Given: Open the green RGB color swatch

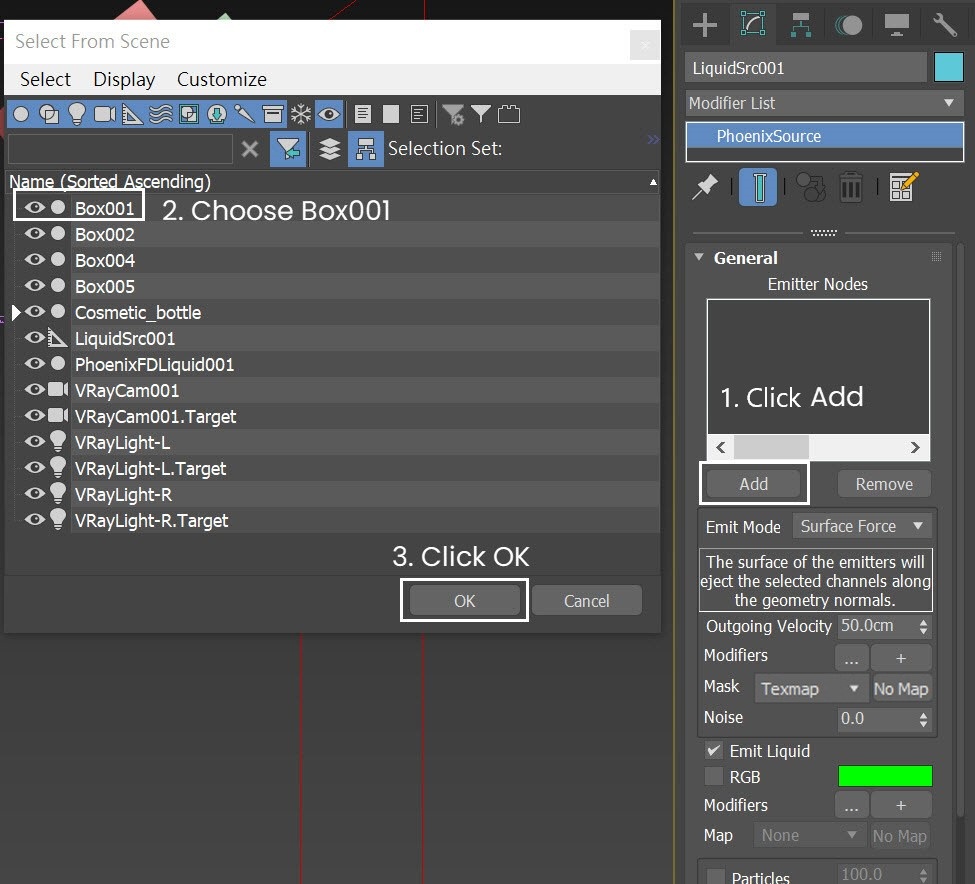Looking at the screenshot, I should pyautogui.click(x=885, y=776).
